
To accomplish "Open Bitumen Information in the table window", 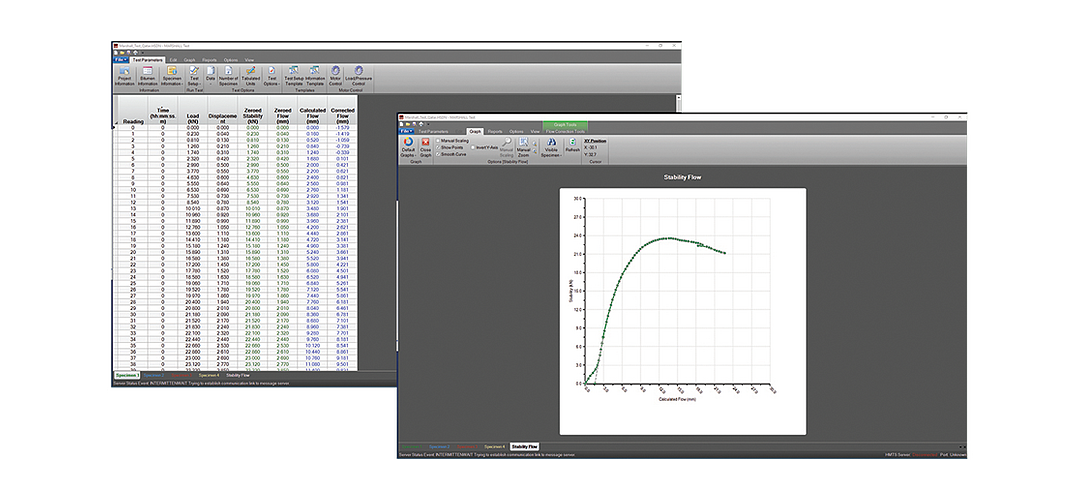I will 147,75.
